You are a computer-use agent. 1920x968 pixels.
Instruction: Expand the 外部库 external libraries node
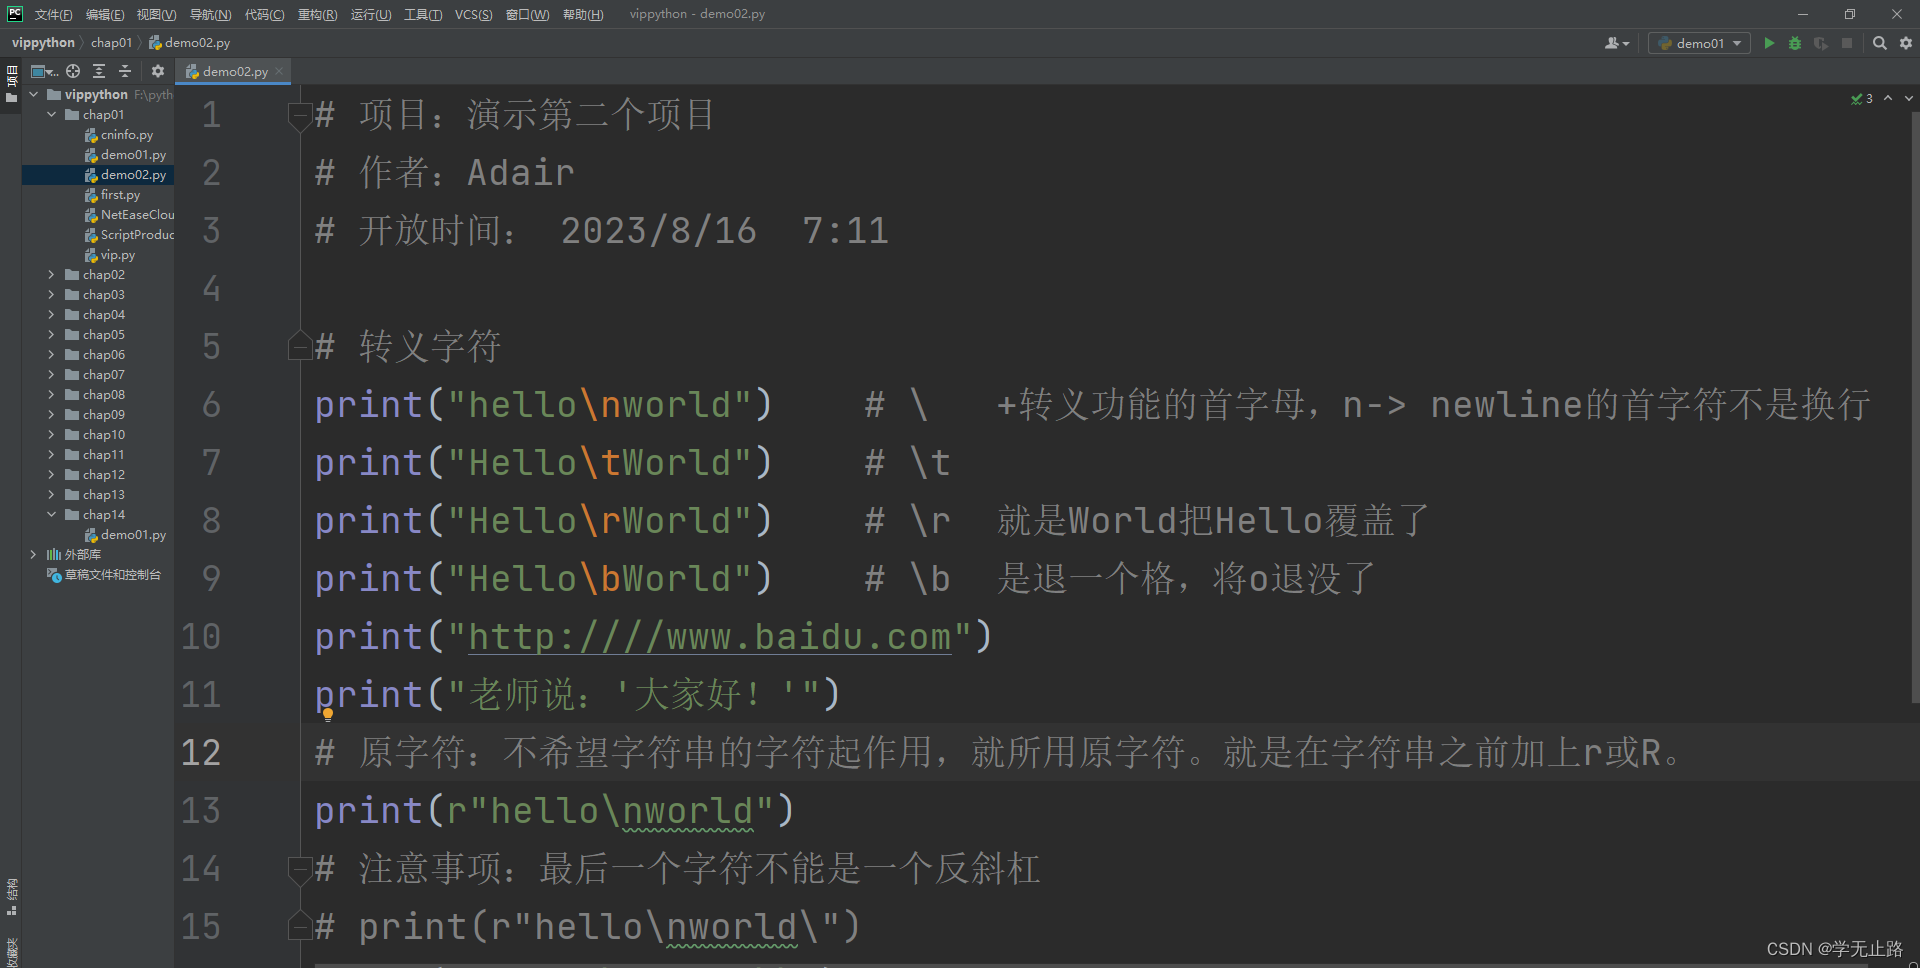(33, 555)
